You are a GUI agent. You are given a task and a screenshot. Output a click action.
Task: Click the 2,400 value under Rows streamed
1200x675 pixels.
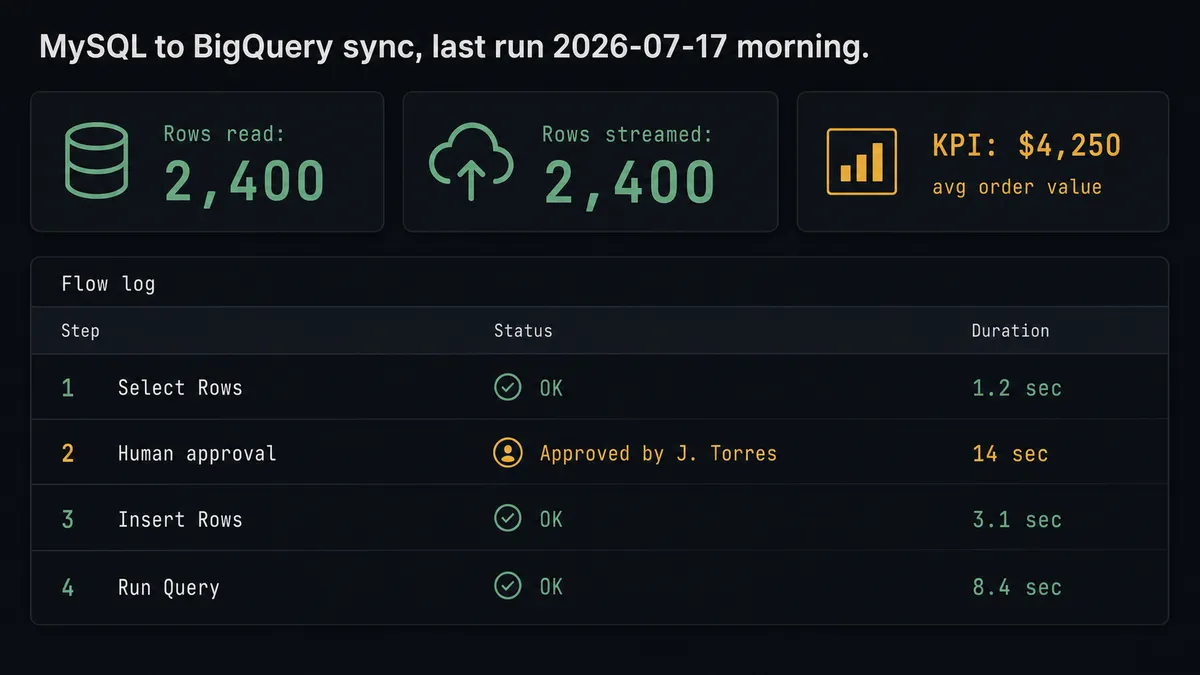pyautogui.click(x=630, y=182)
